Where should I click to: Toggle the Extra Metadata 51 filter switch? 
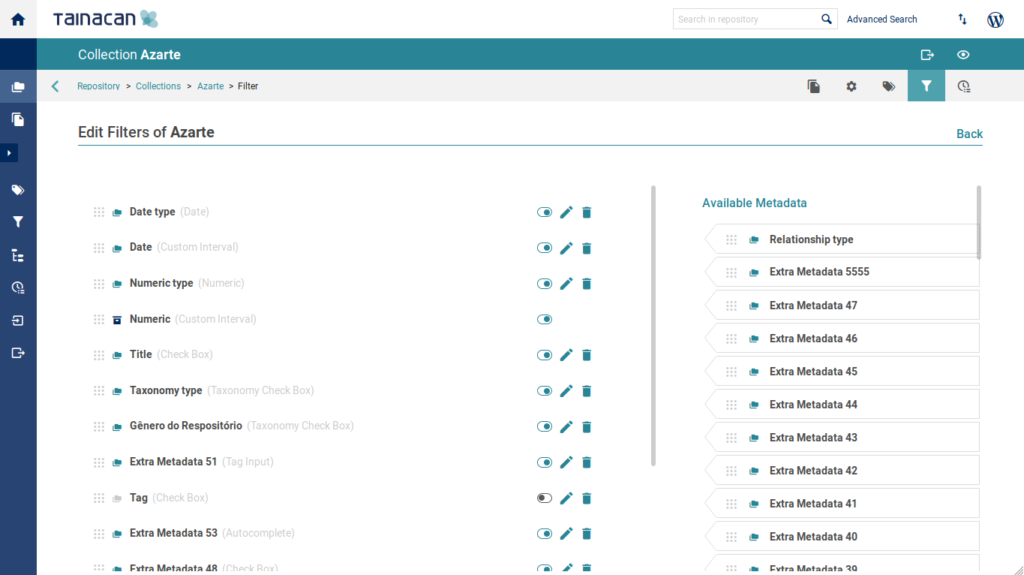coord(544,463)
